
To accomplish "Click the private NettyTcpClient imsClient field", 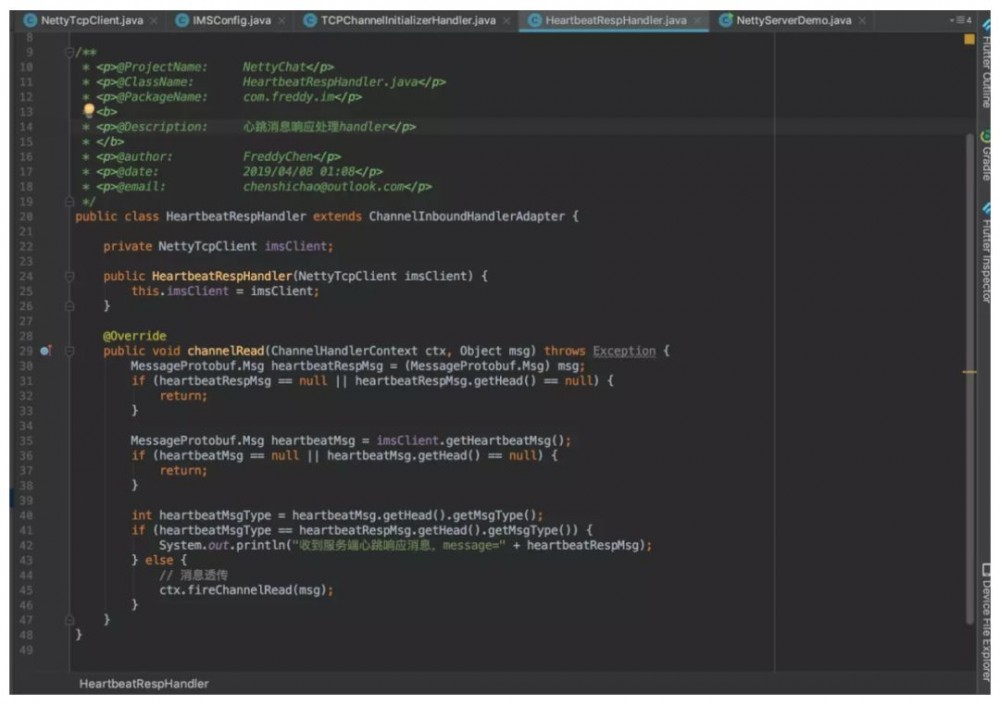I will click(218, 246).
